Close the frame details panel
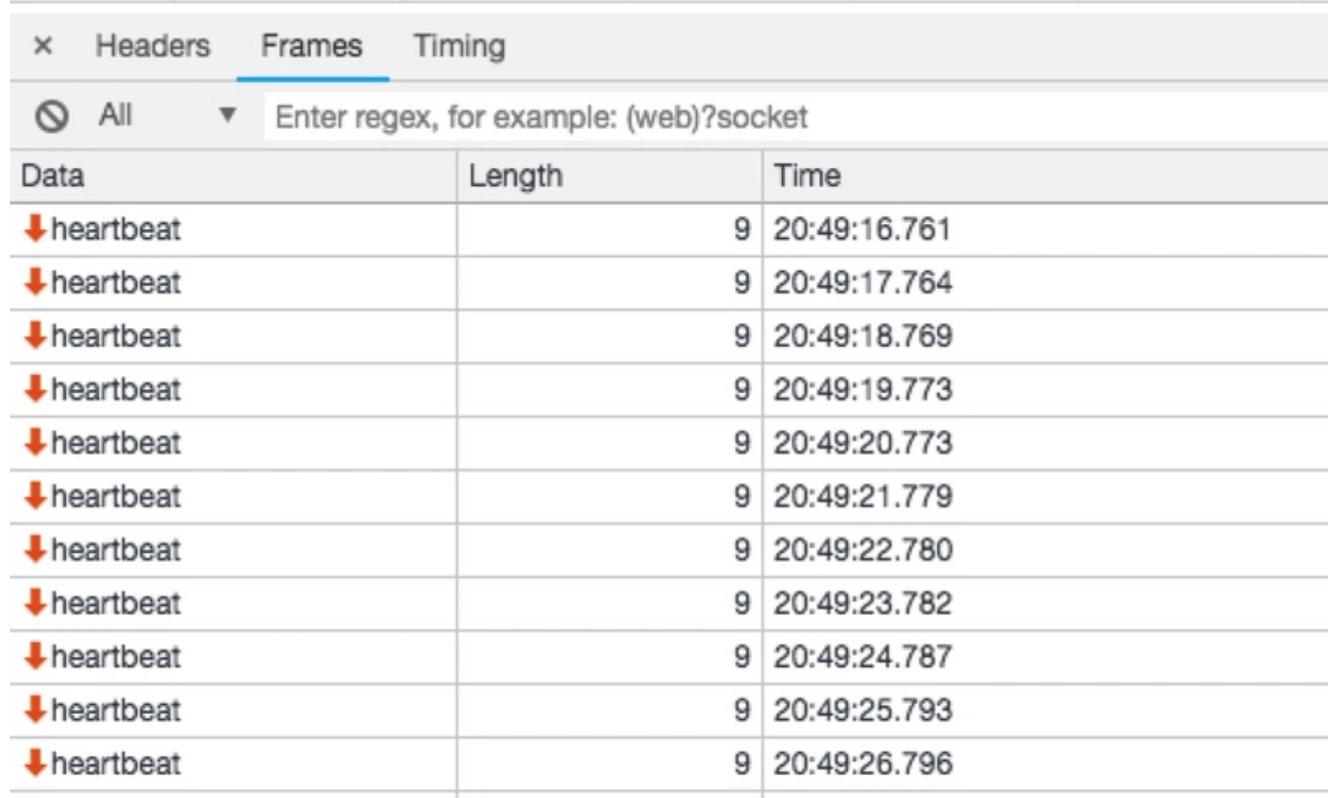Image resolution: width=1328 pixels, height=798 pixels. [x=42, y=47]
